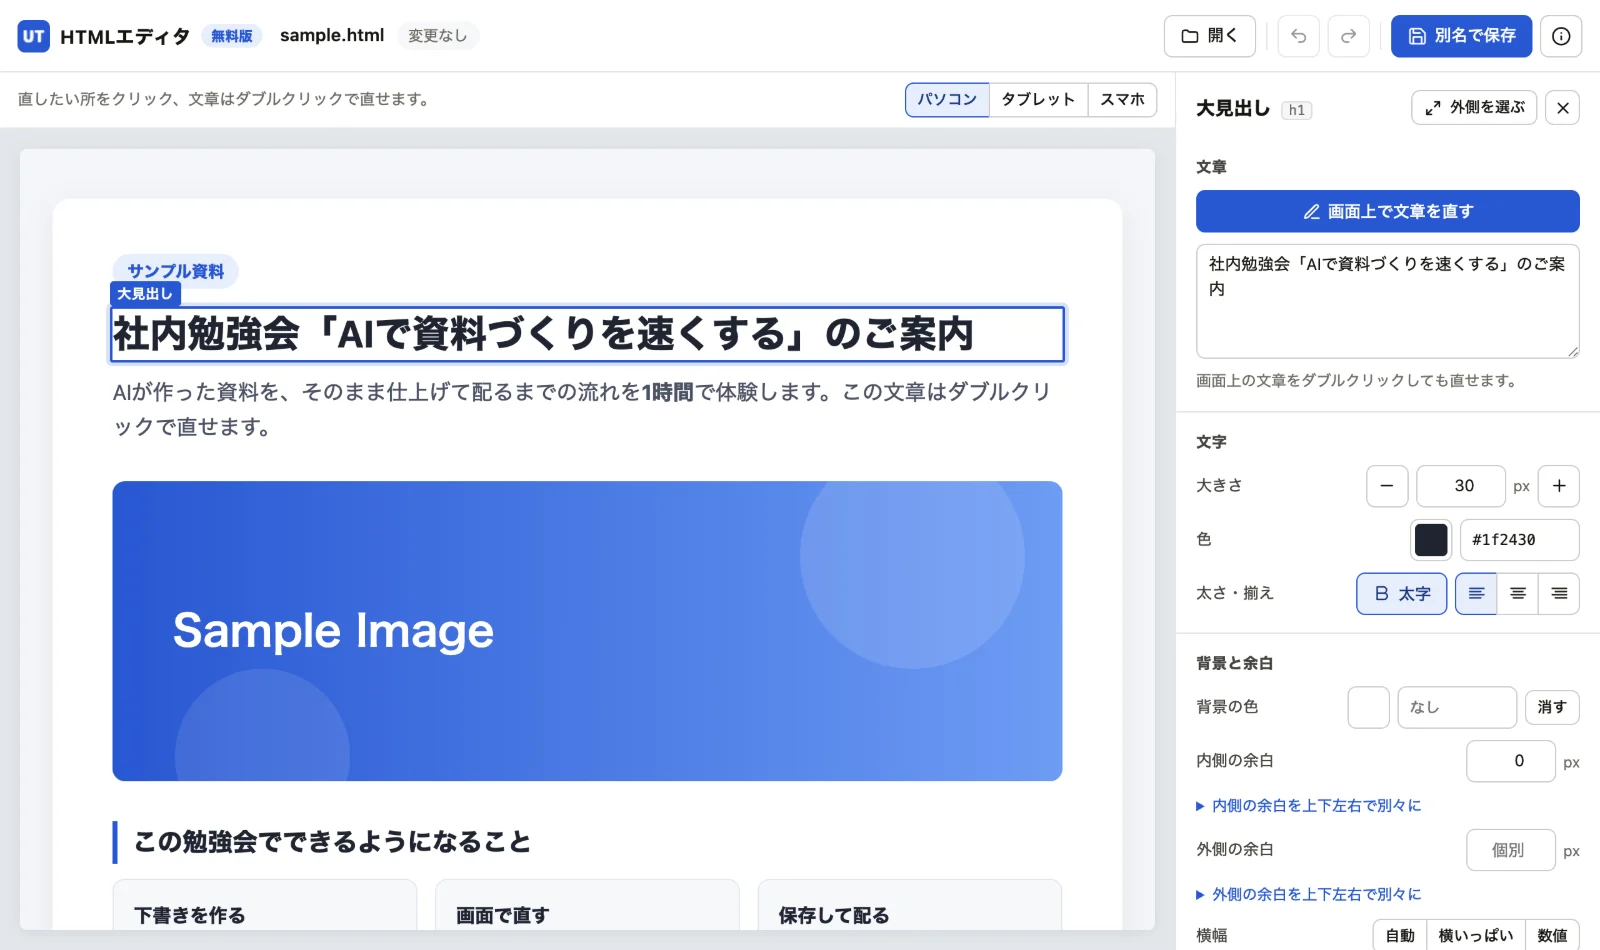This screenshot has height=950, width=1600.
Task: Click the 変更なし status label
Action: pos(438,36)
